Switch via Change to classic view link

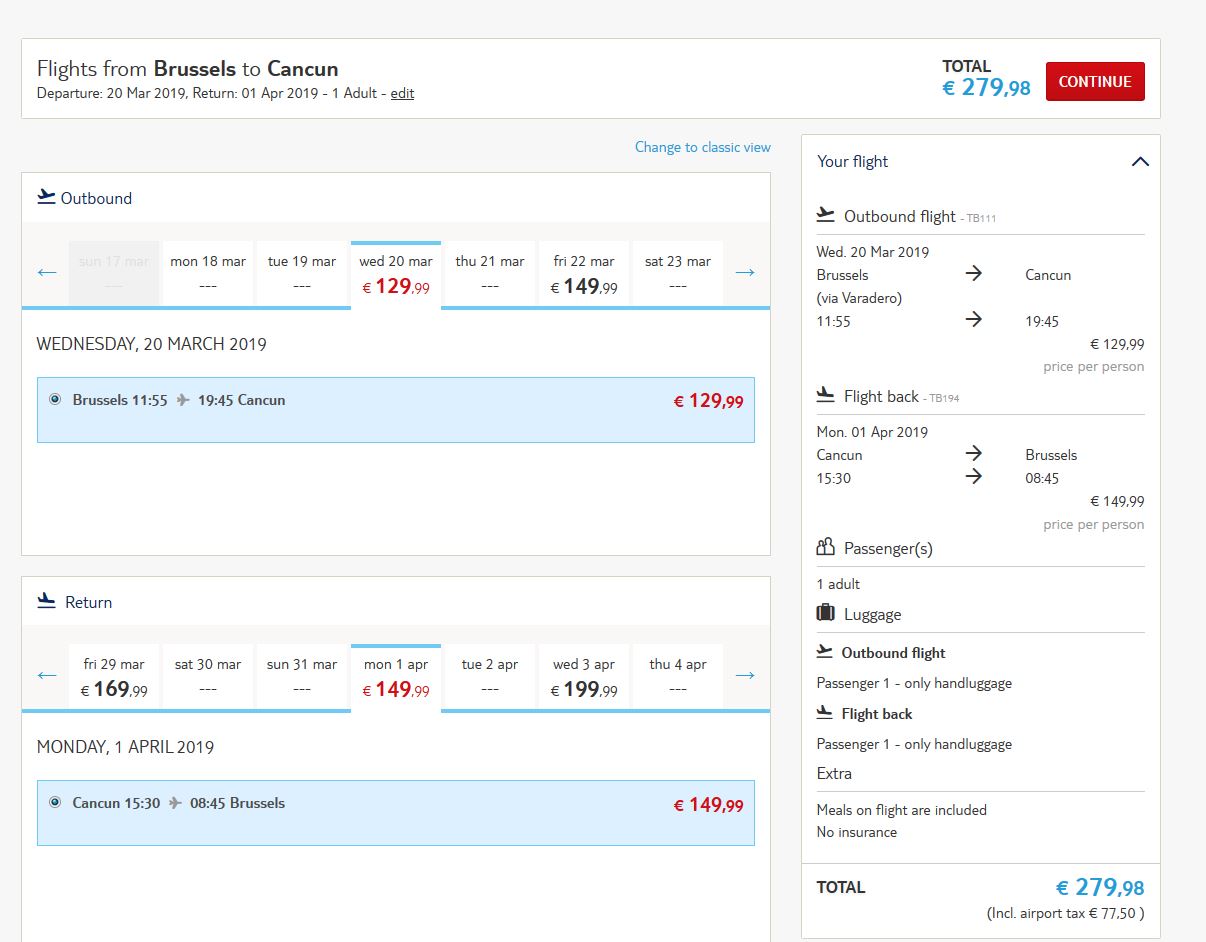point(703,147)
